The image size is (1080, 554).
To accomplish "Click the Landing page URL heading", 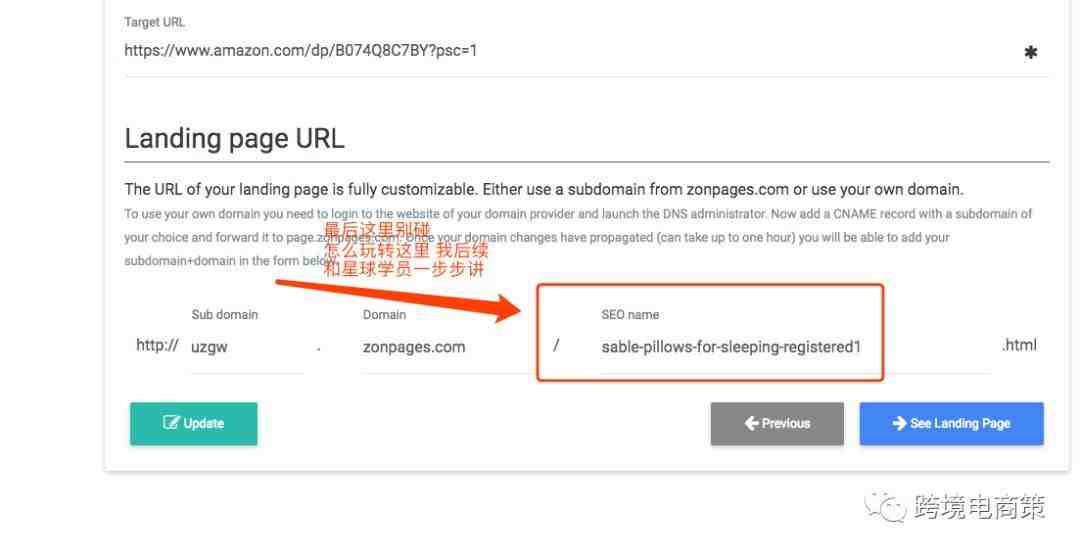I will 234,138.
